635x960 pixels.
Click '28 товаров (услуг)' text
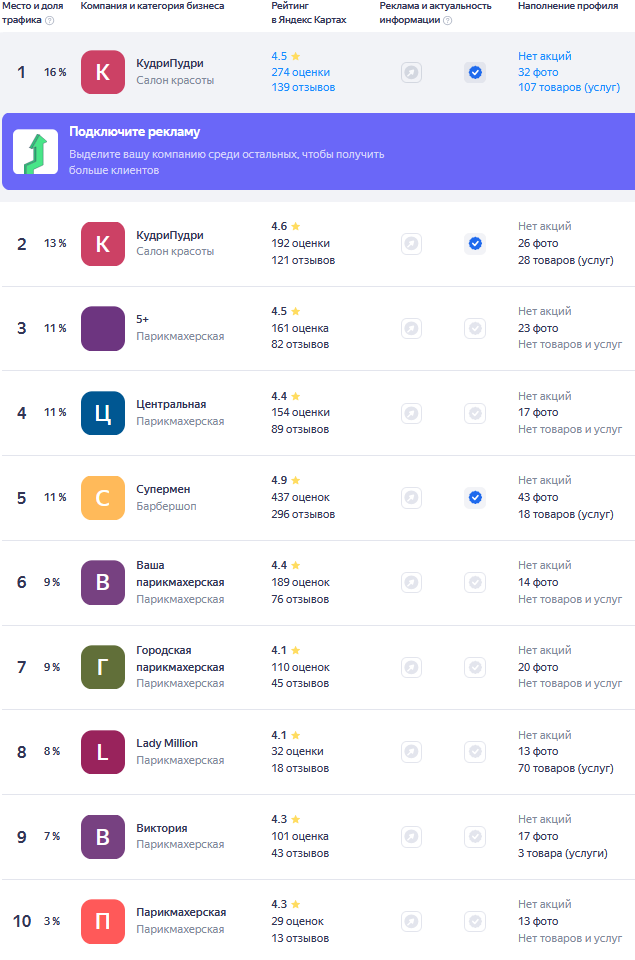pyautogui.click(x=566, y=261)
